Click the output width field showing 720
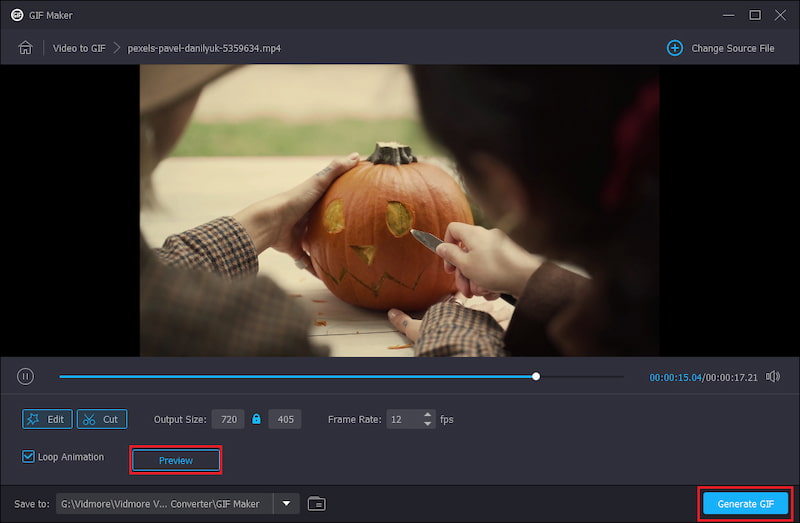 point(228,419)
